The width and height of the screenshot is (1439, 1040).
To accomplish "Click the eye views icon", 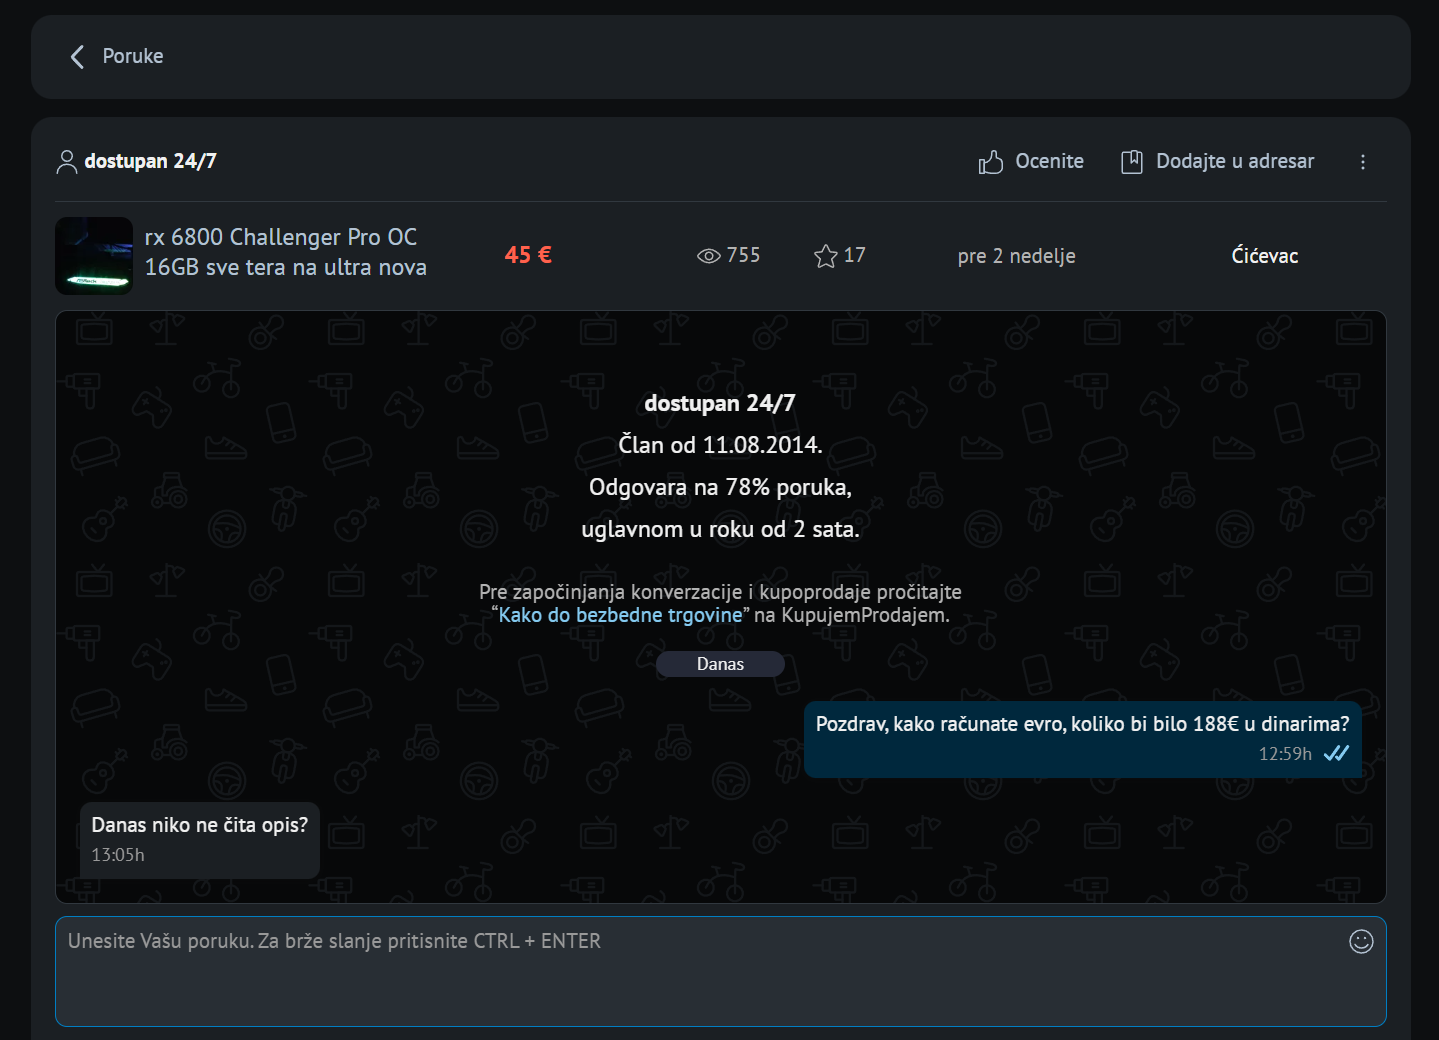I will click(708, 256).
